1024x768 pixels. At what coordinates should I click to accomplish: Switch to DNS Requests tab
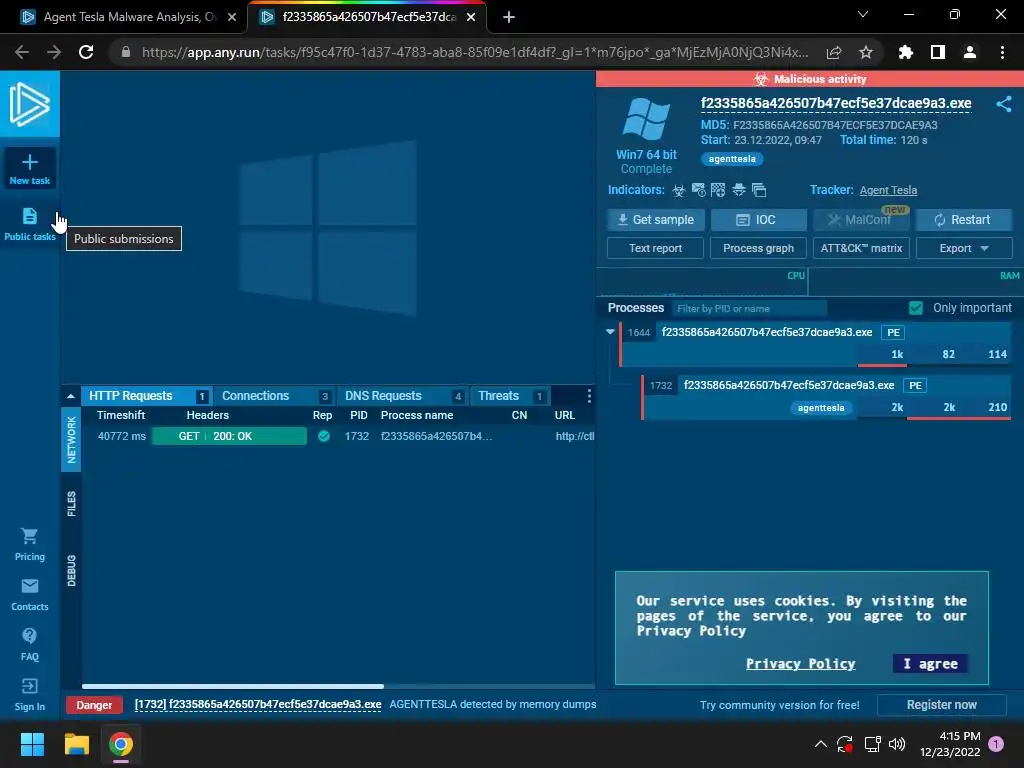[x=403, y=396]
